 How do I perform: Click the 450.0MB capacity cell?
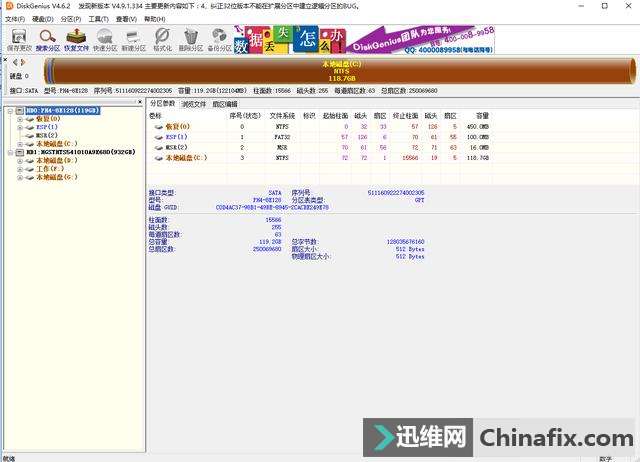(478, 127)
